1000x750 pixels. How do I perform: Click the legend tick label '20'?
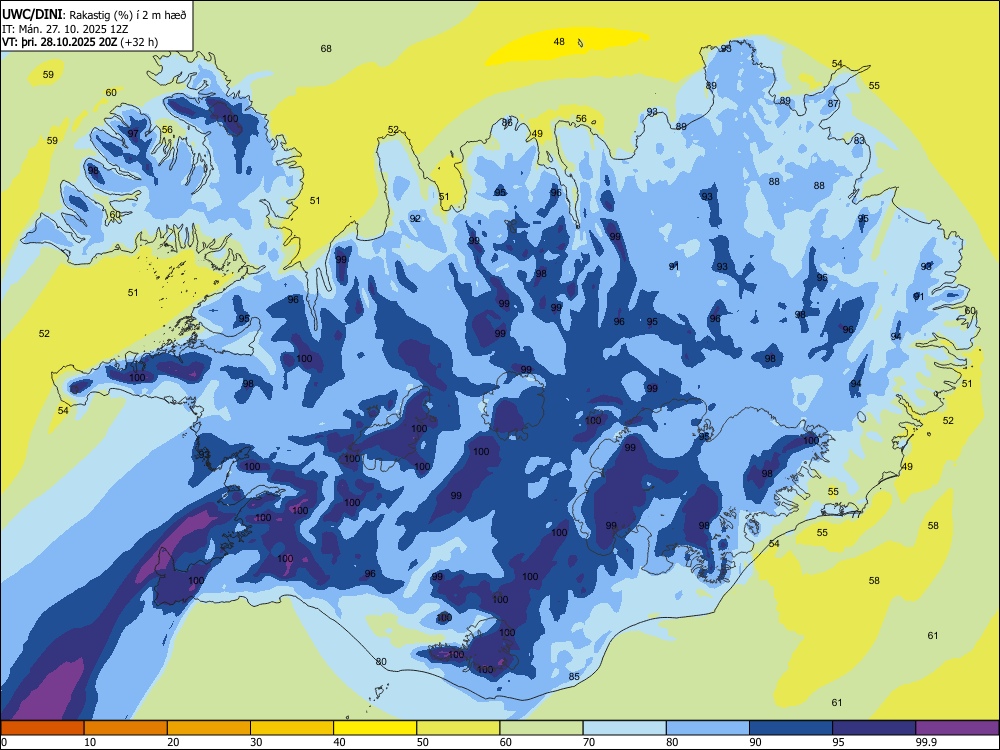[173, 742]
